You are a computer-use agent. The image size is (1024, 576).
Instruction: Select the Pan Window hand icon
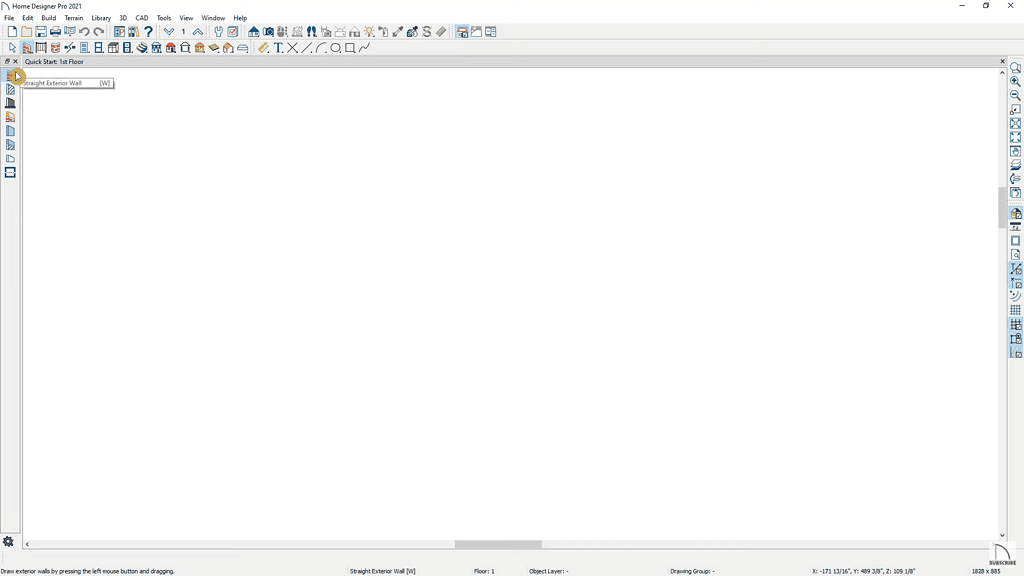point(1015,151)
